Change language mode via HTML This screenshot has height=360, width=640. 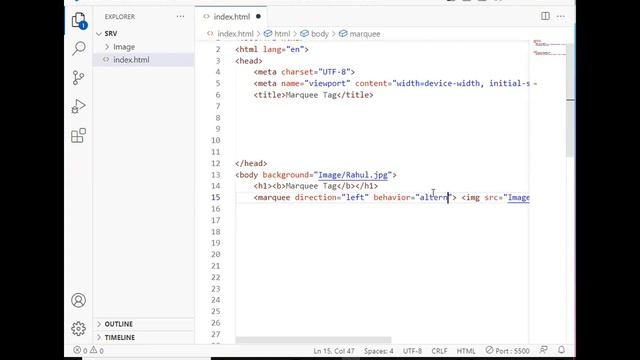tap(466, 351)
